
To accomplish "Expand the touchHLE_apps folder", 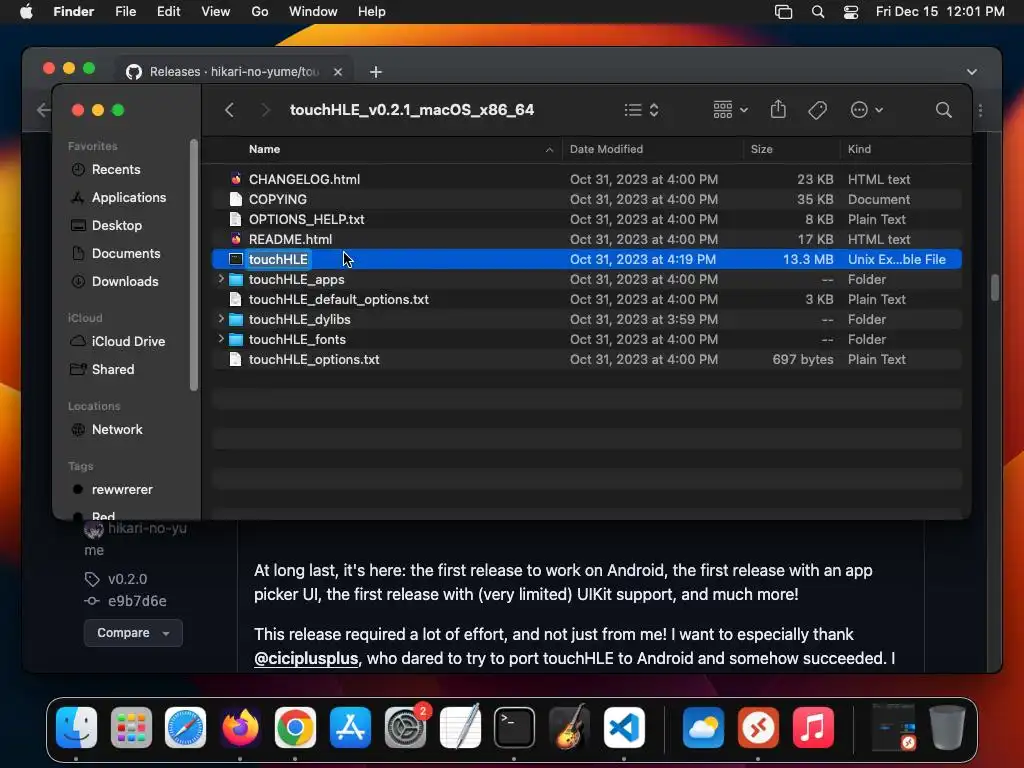I will click(x=221, y=279).
